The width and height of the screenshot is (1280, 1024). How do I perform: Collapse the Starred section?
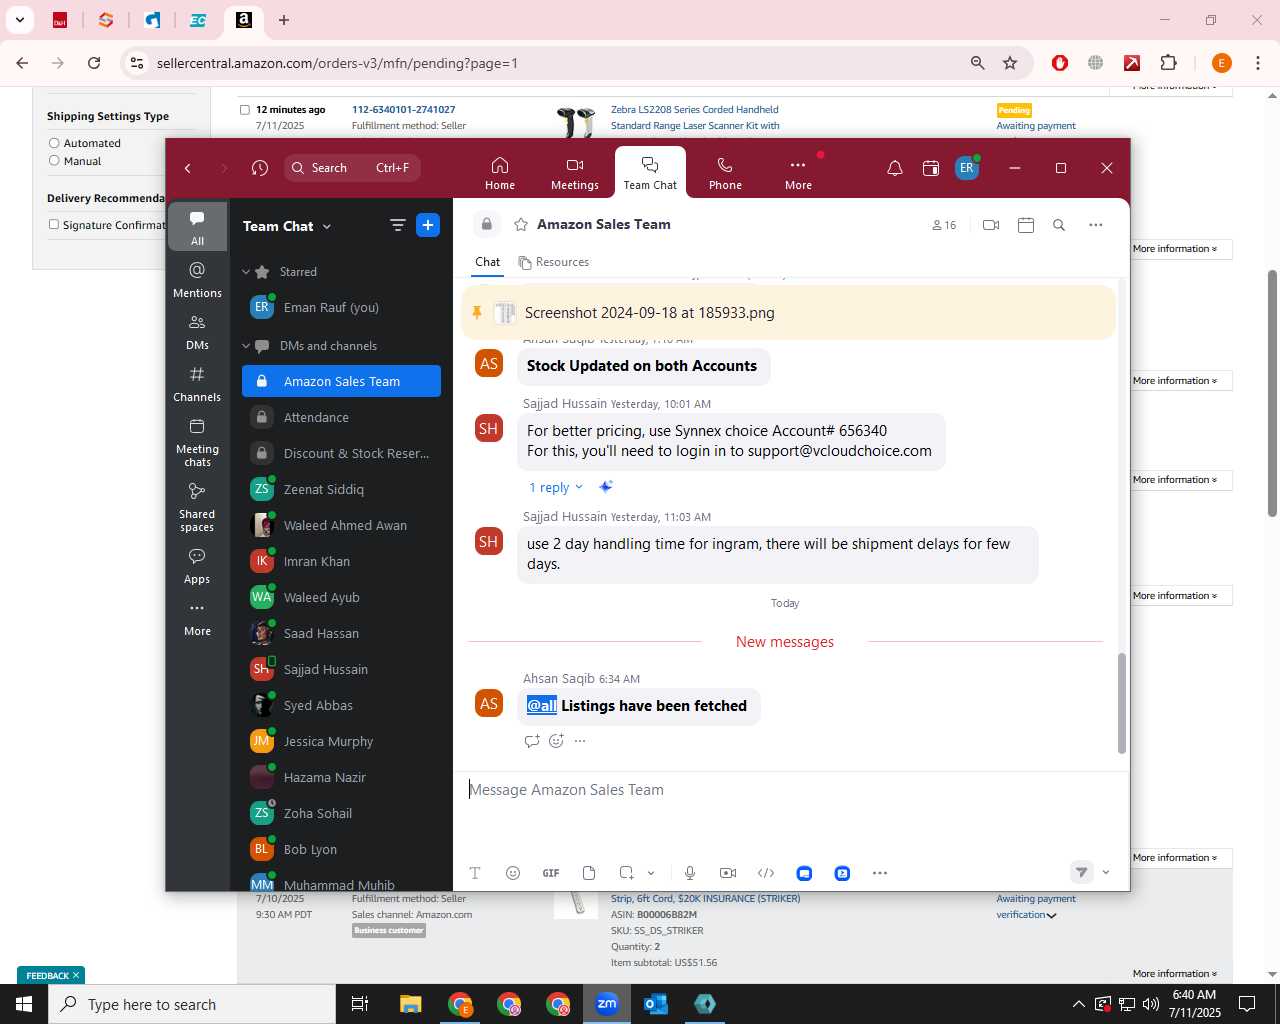(x=246, y=272)
